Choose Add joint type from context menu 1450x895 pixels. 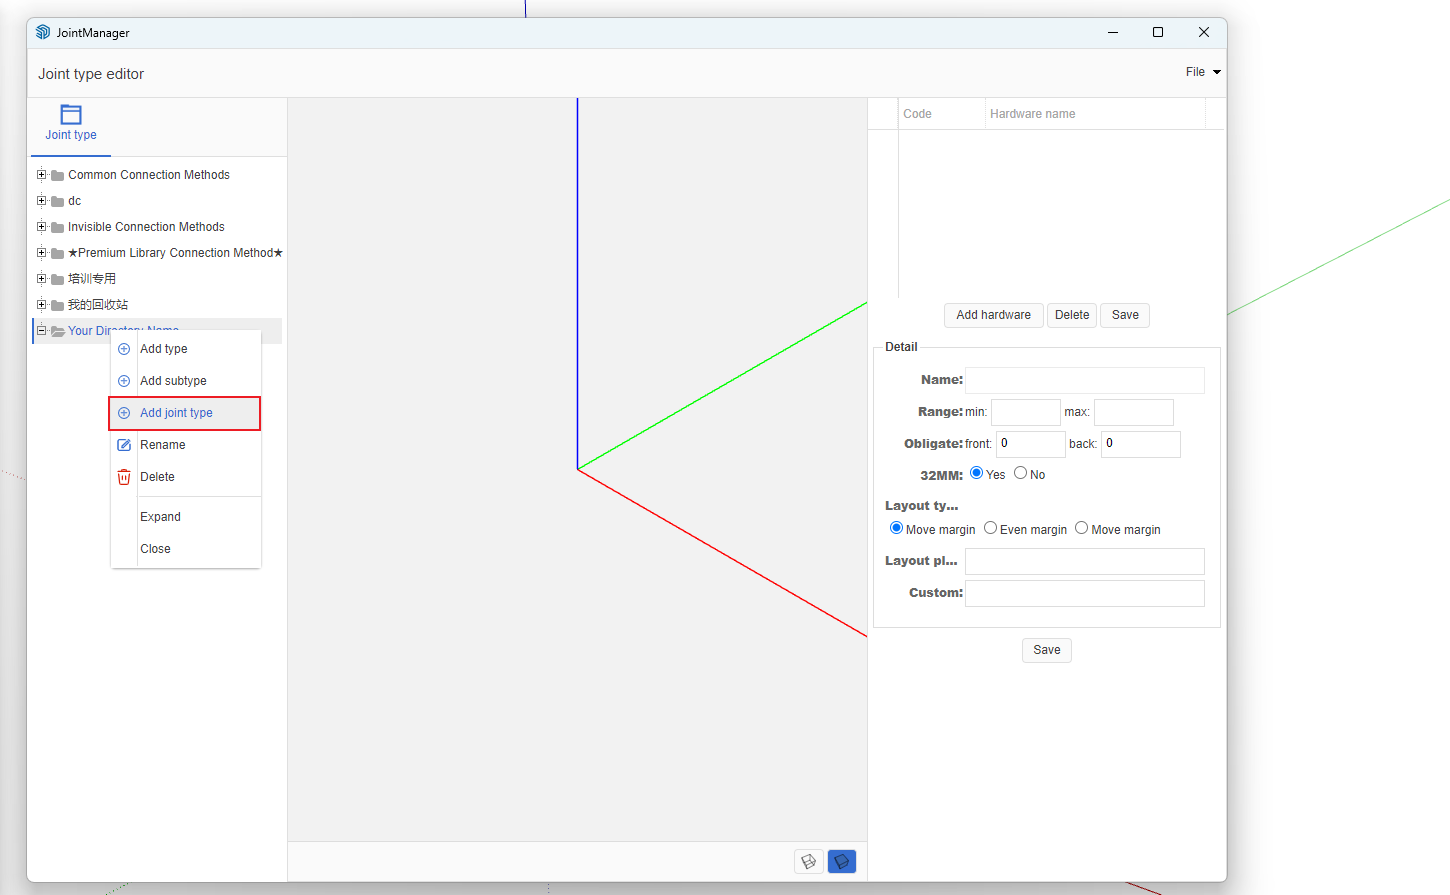point(176,413)
